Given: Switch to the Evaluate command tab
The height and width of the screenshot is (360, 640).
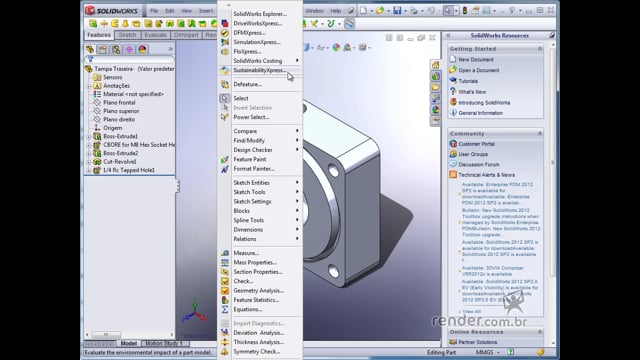Looking at the screenshot, I should 156,35.
